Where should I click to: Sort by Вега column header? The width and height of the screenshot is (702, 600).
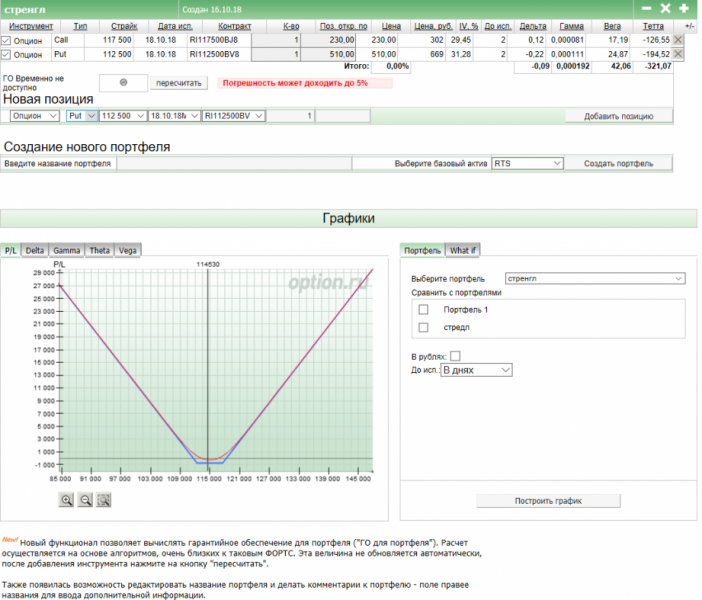point(612,26)
